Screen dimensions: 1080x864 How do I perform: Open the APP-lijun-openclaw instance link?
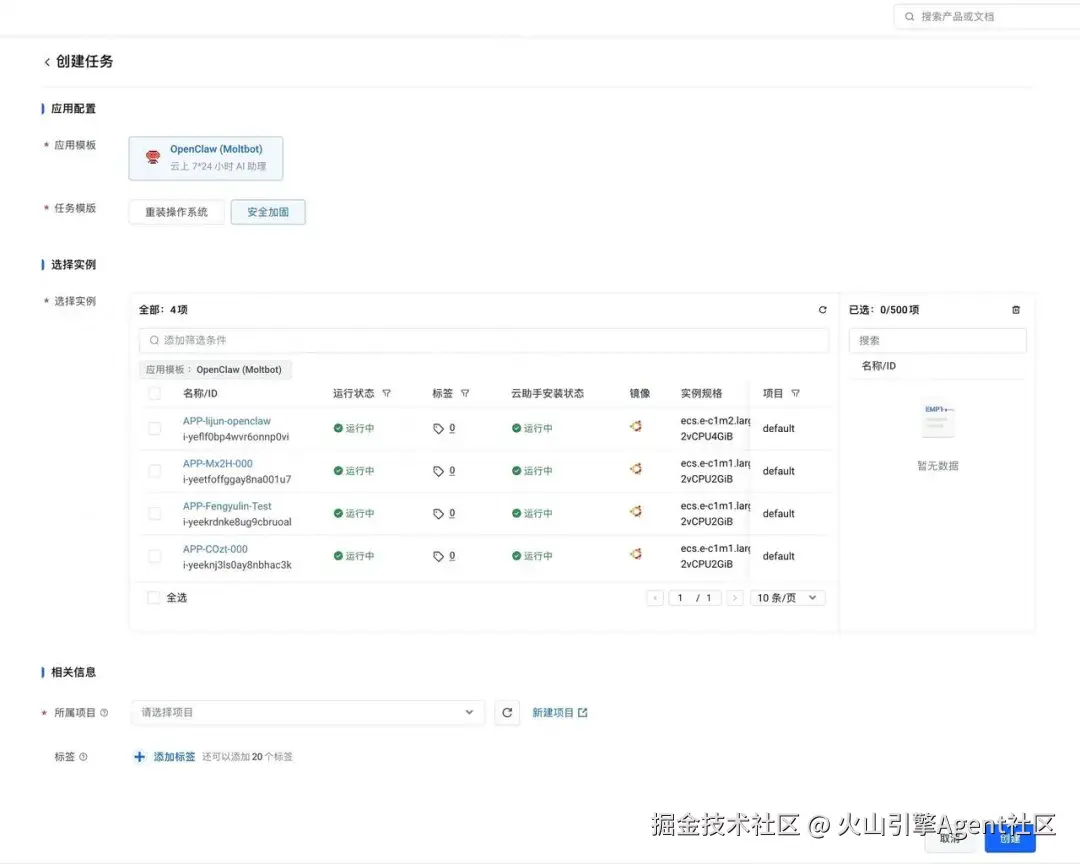click(x=226, y=421)
